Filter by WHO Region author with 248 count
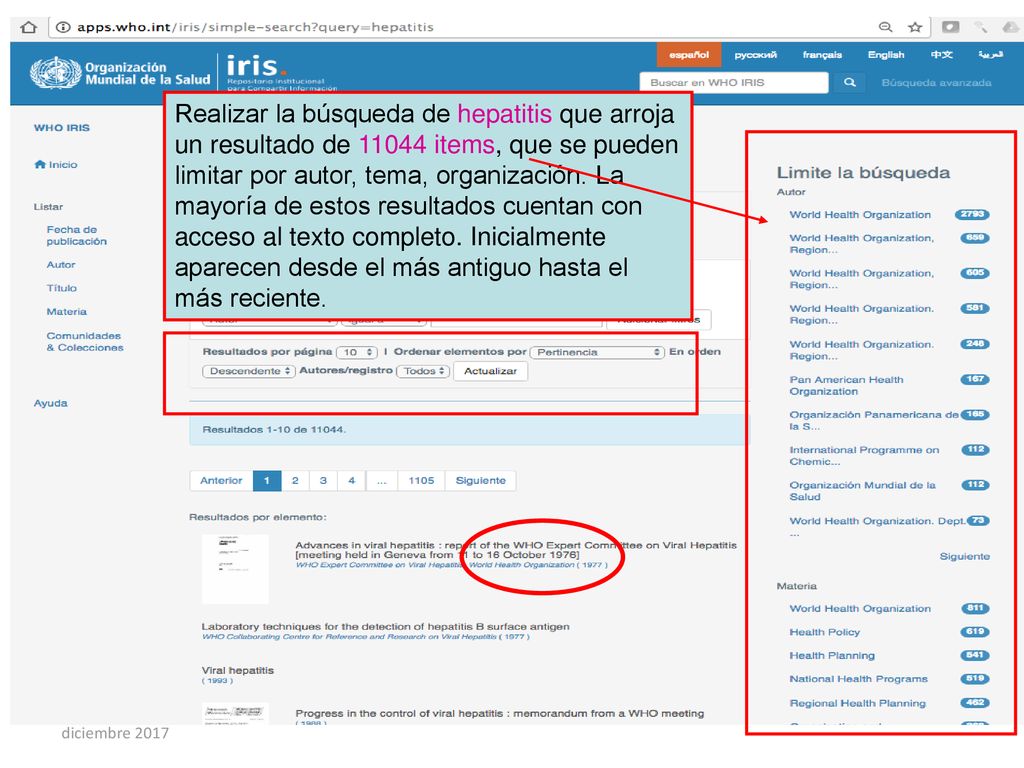1024x768 pixels. pyautogui.click(x=861, y=351)
